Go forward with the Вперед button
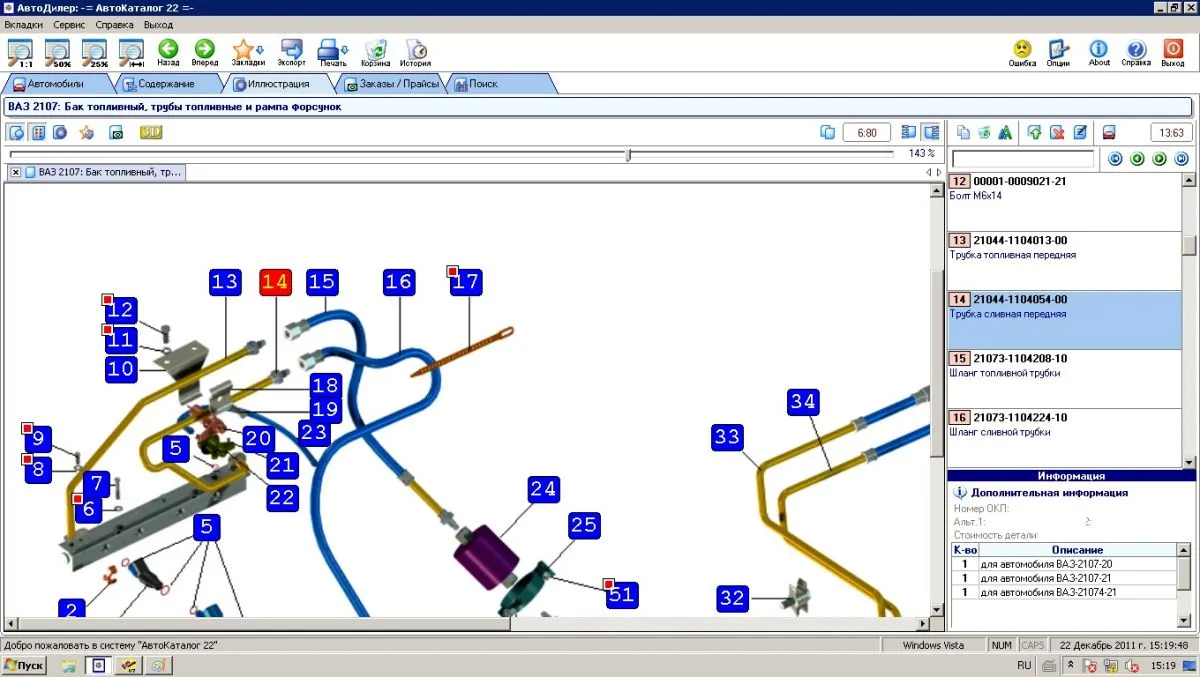Screen dimensions: 1200x677 204,52
